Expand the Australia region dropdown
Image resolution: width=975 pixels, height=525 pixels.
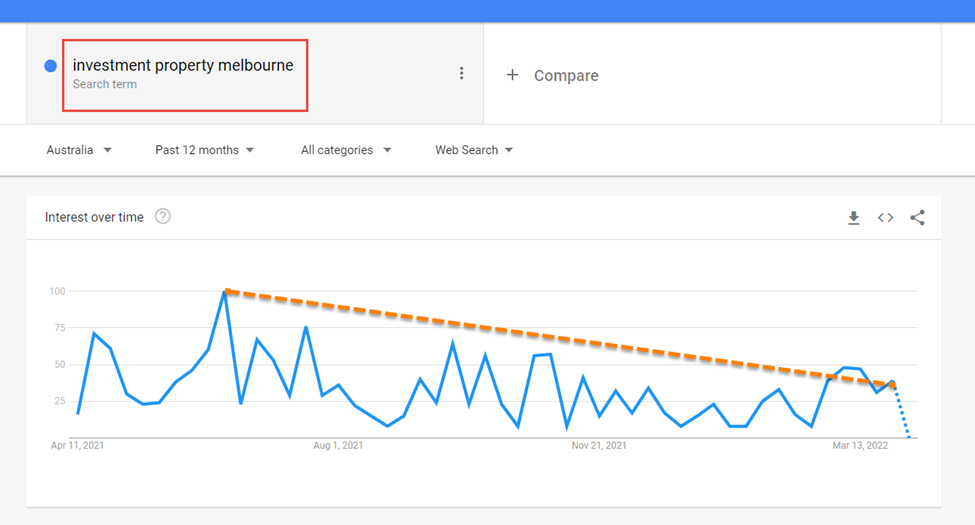tap(79, 150)
